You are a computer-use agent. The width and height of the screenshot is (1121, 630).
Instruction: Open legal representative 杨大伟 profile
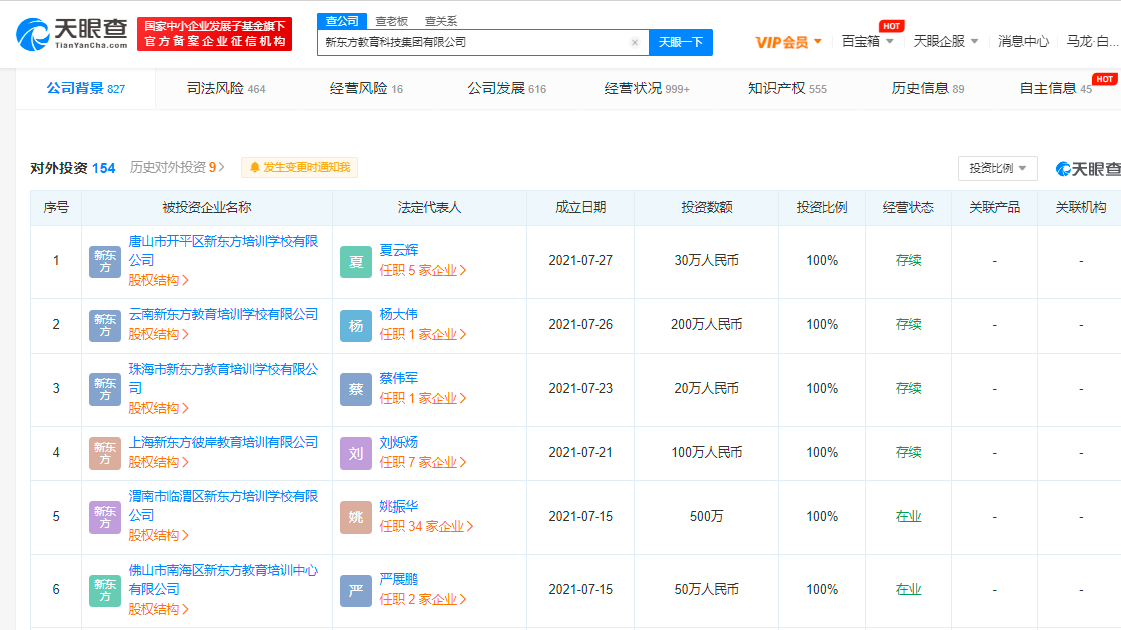click(x=398, y=314)
